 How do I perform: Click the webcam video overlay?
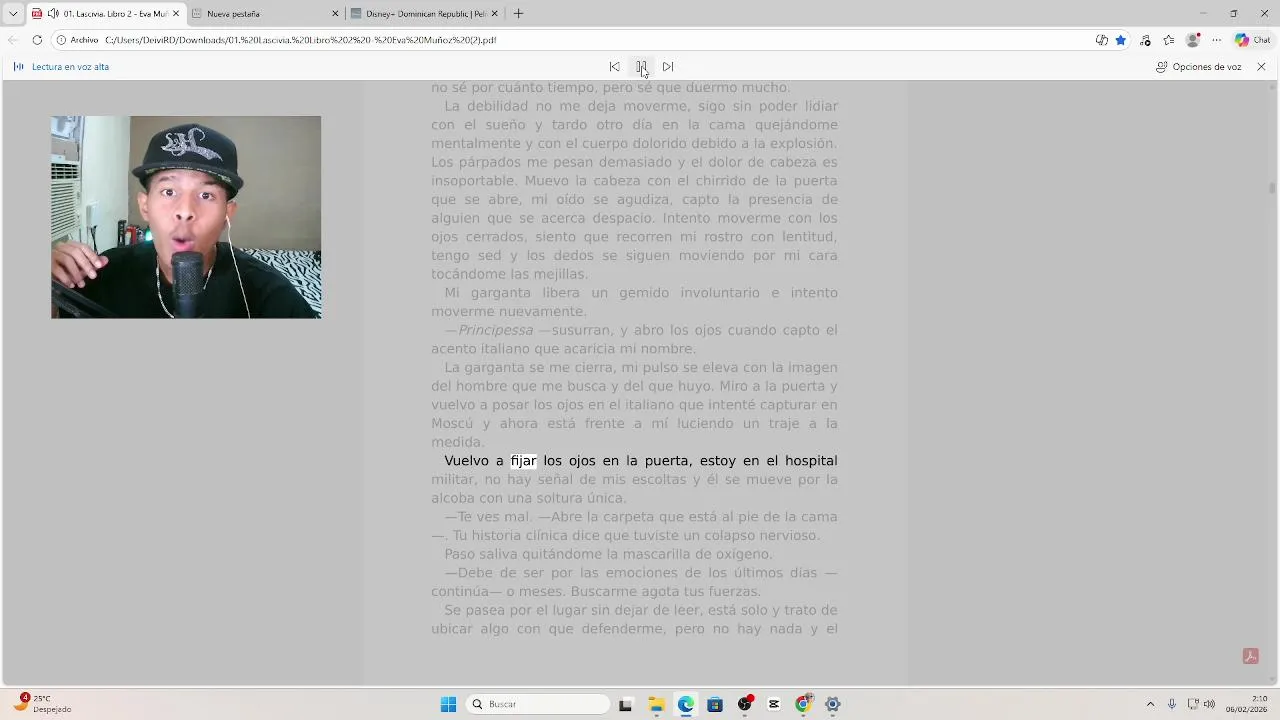click(x=186, y=217)
